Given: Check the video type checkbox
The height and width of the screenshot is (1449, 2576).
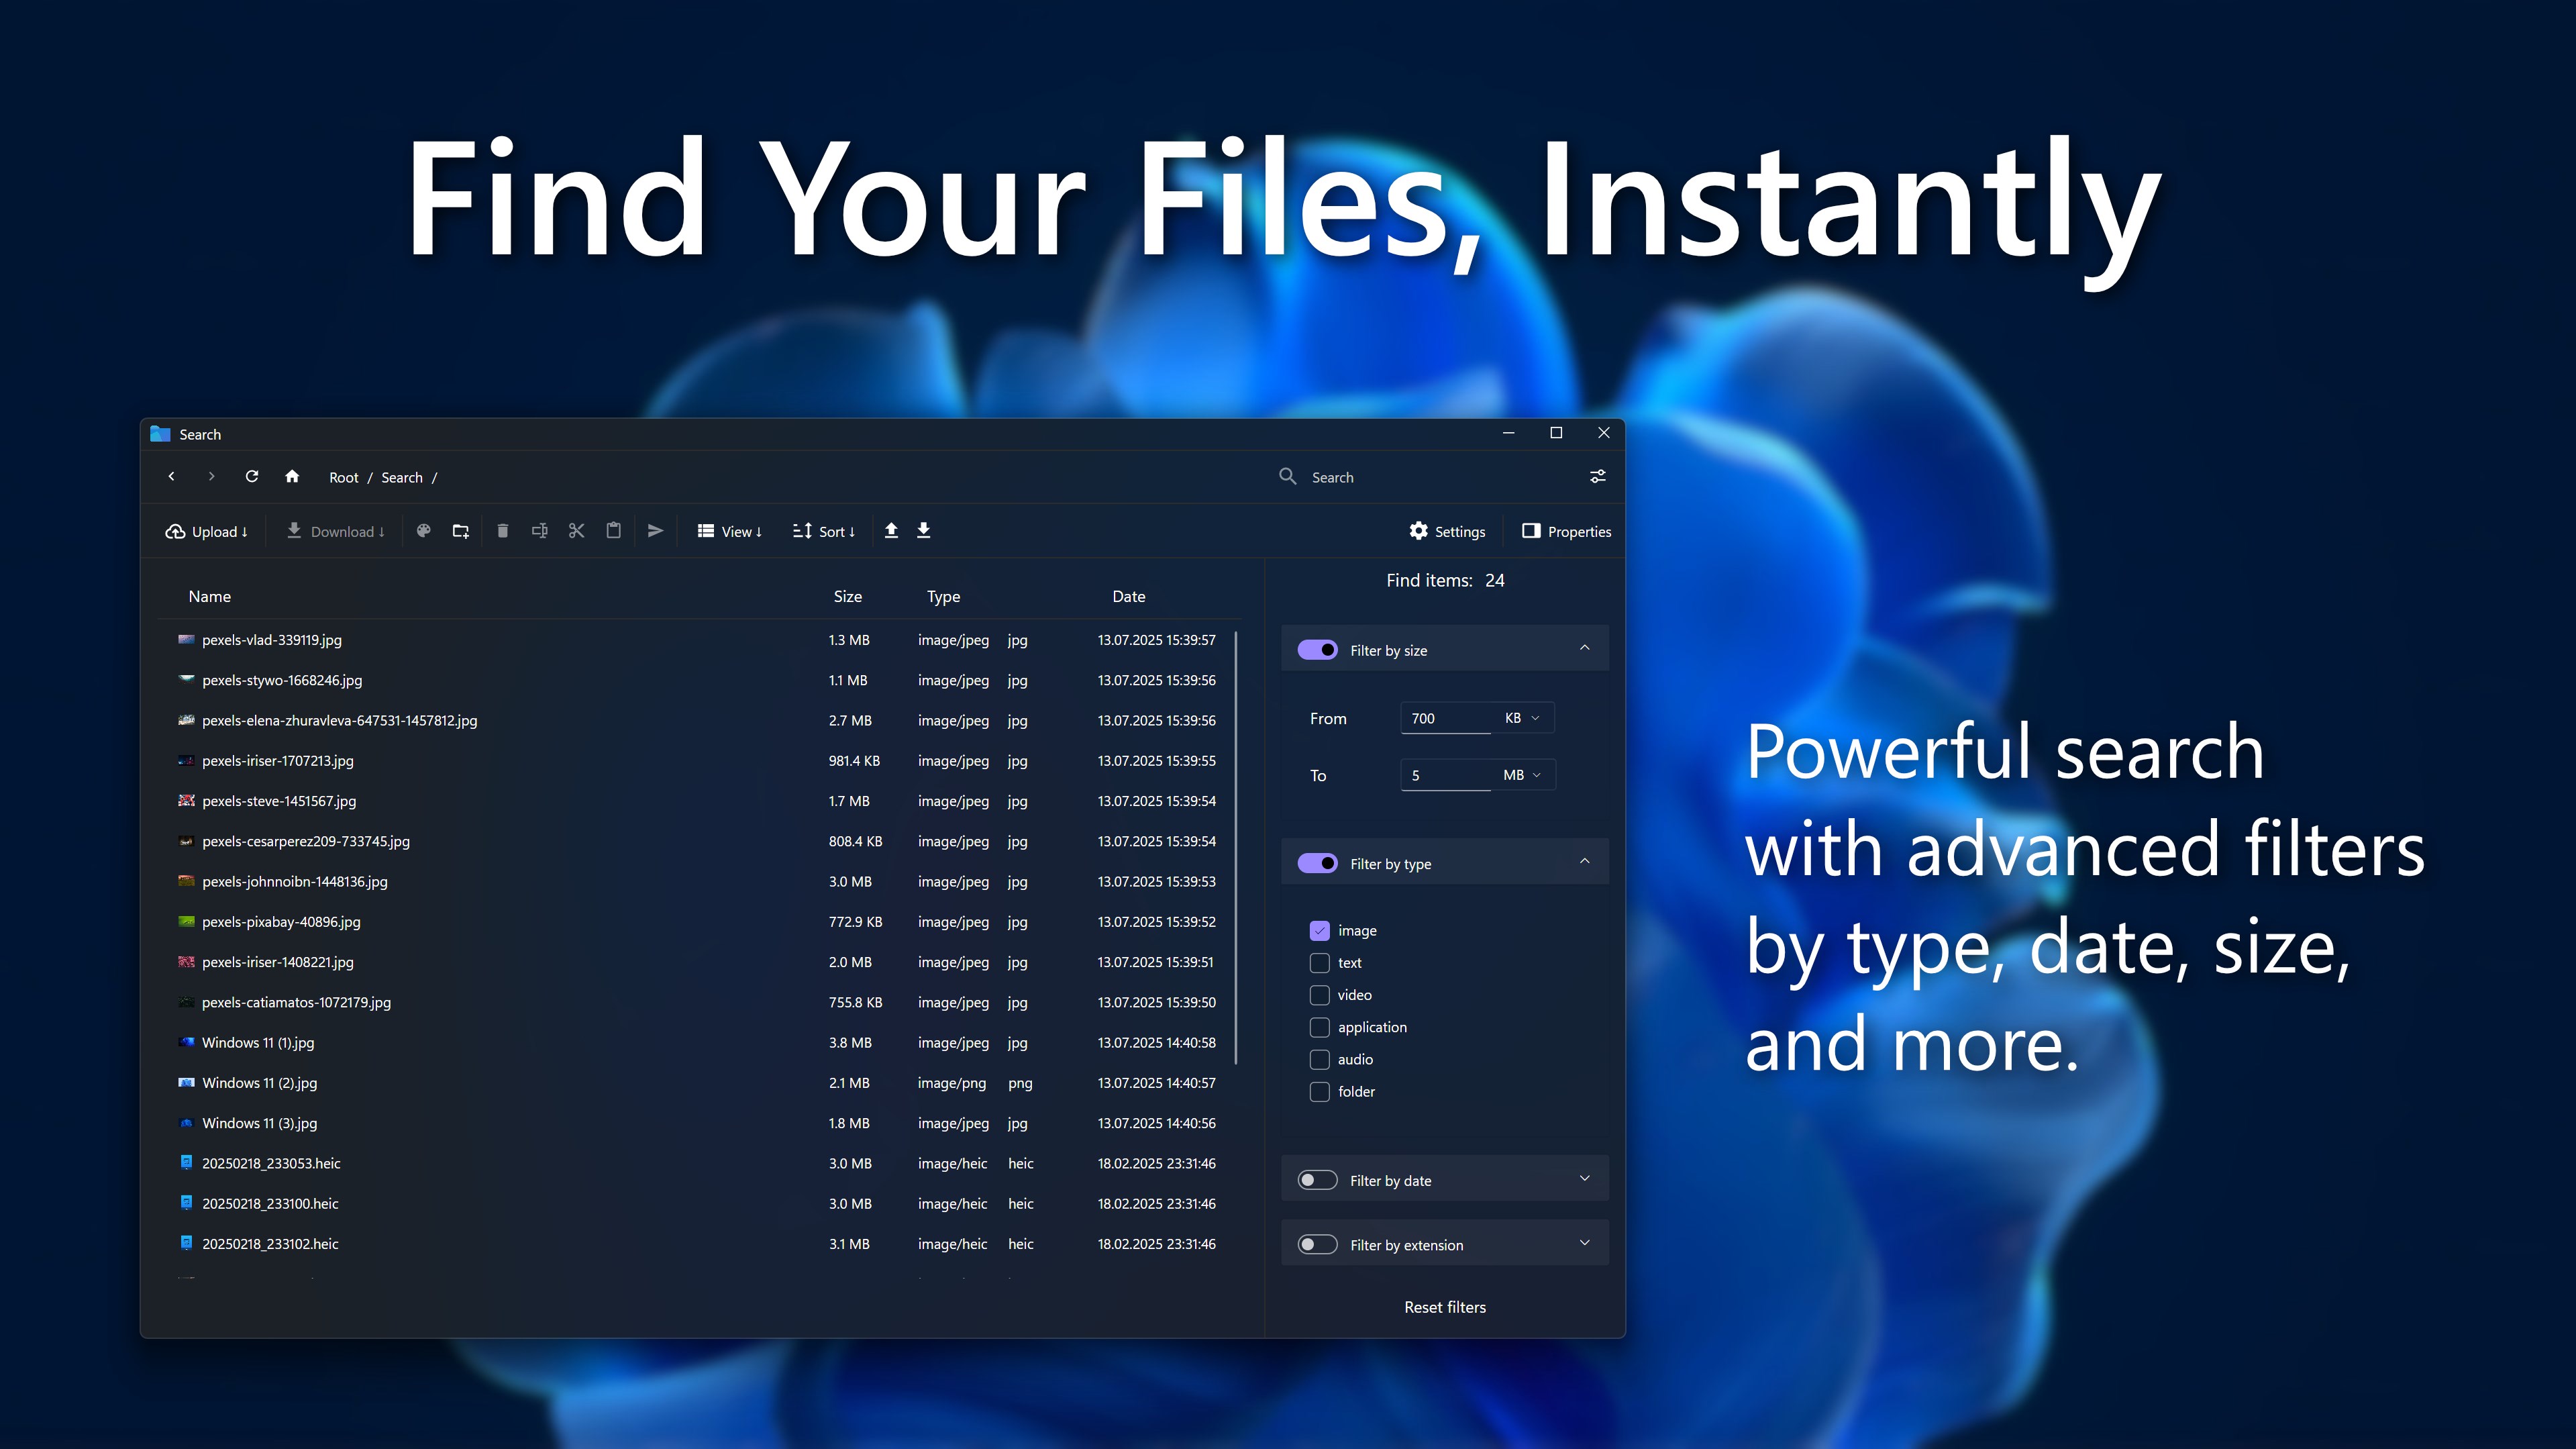Looking at the screenshot, I should click(1320, 995).
